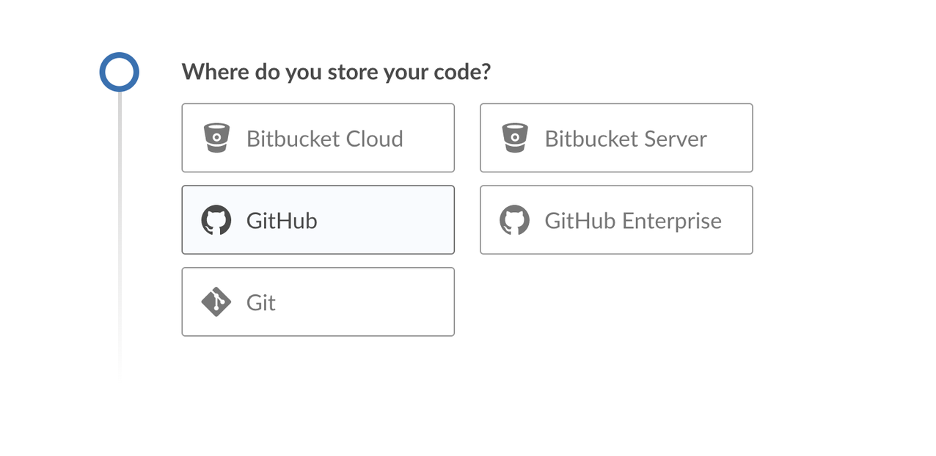Click the Bitbucket Server bucket icon
The image size is (936, 456).
point(514,138)
